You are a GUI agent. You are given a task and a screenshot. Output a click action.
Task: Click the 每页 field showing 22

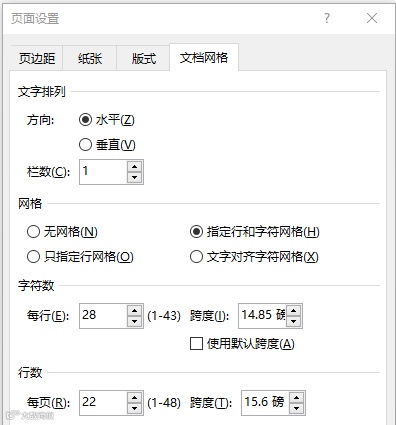(x=103, y=403)
